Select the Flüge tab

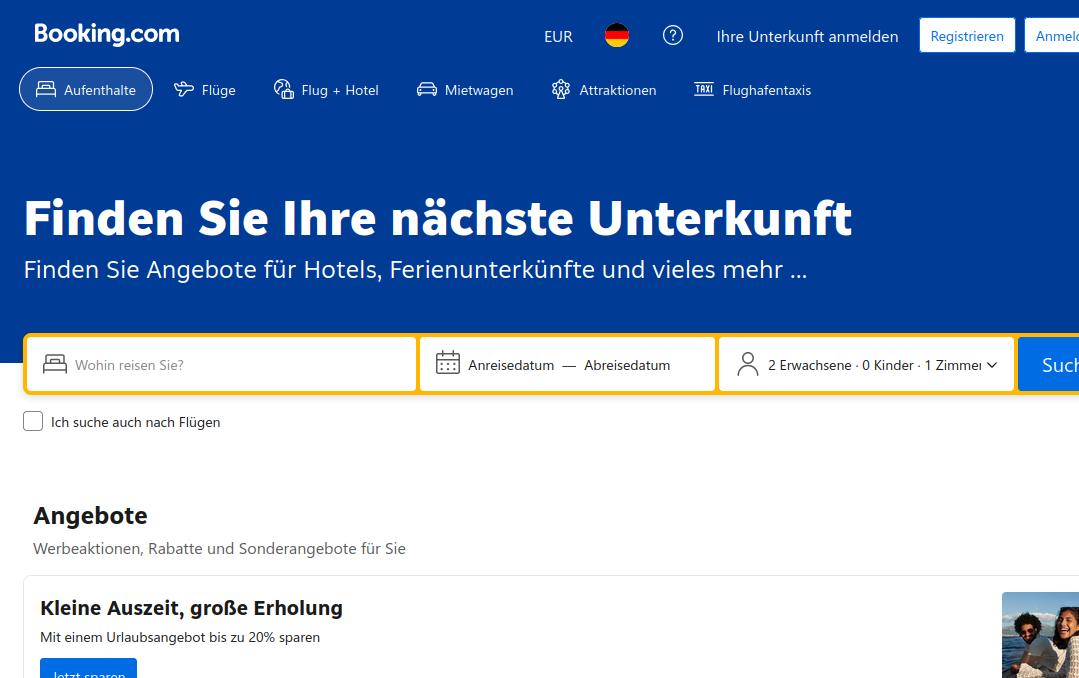[x=204, y=89]
